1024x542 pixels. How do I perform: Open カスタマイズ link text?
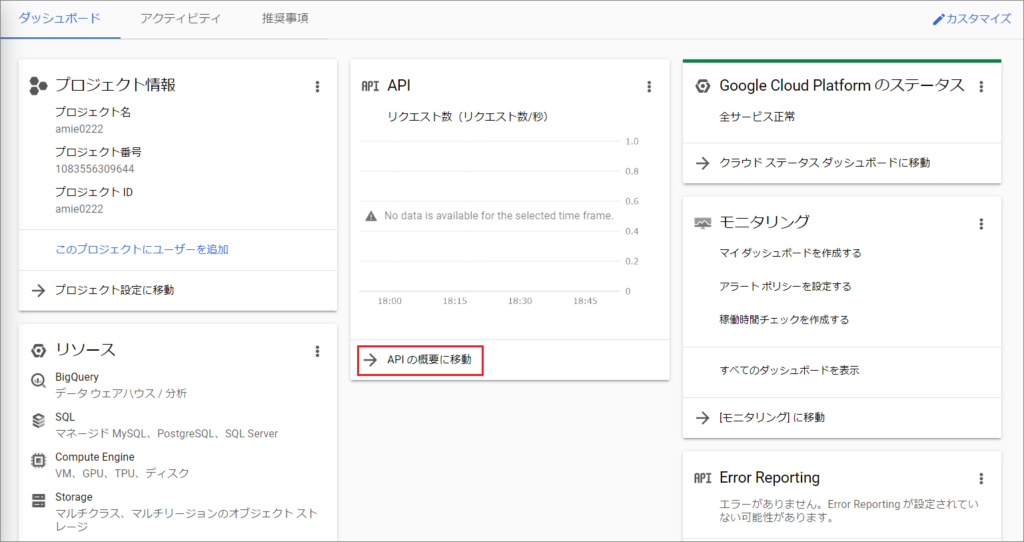(x=978, y=19)
